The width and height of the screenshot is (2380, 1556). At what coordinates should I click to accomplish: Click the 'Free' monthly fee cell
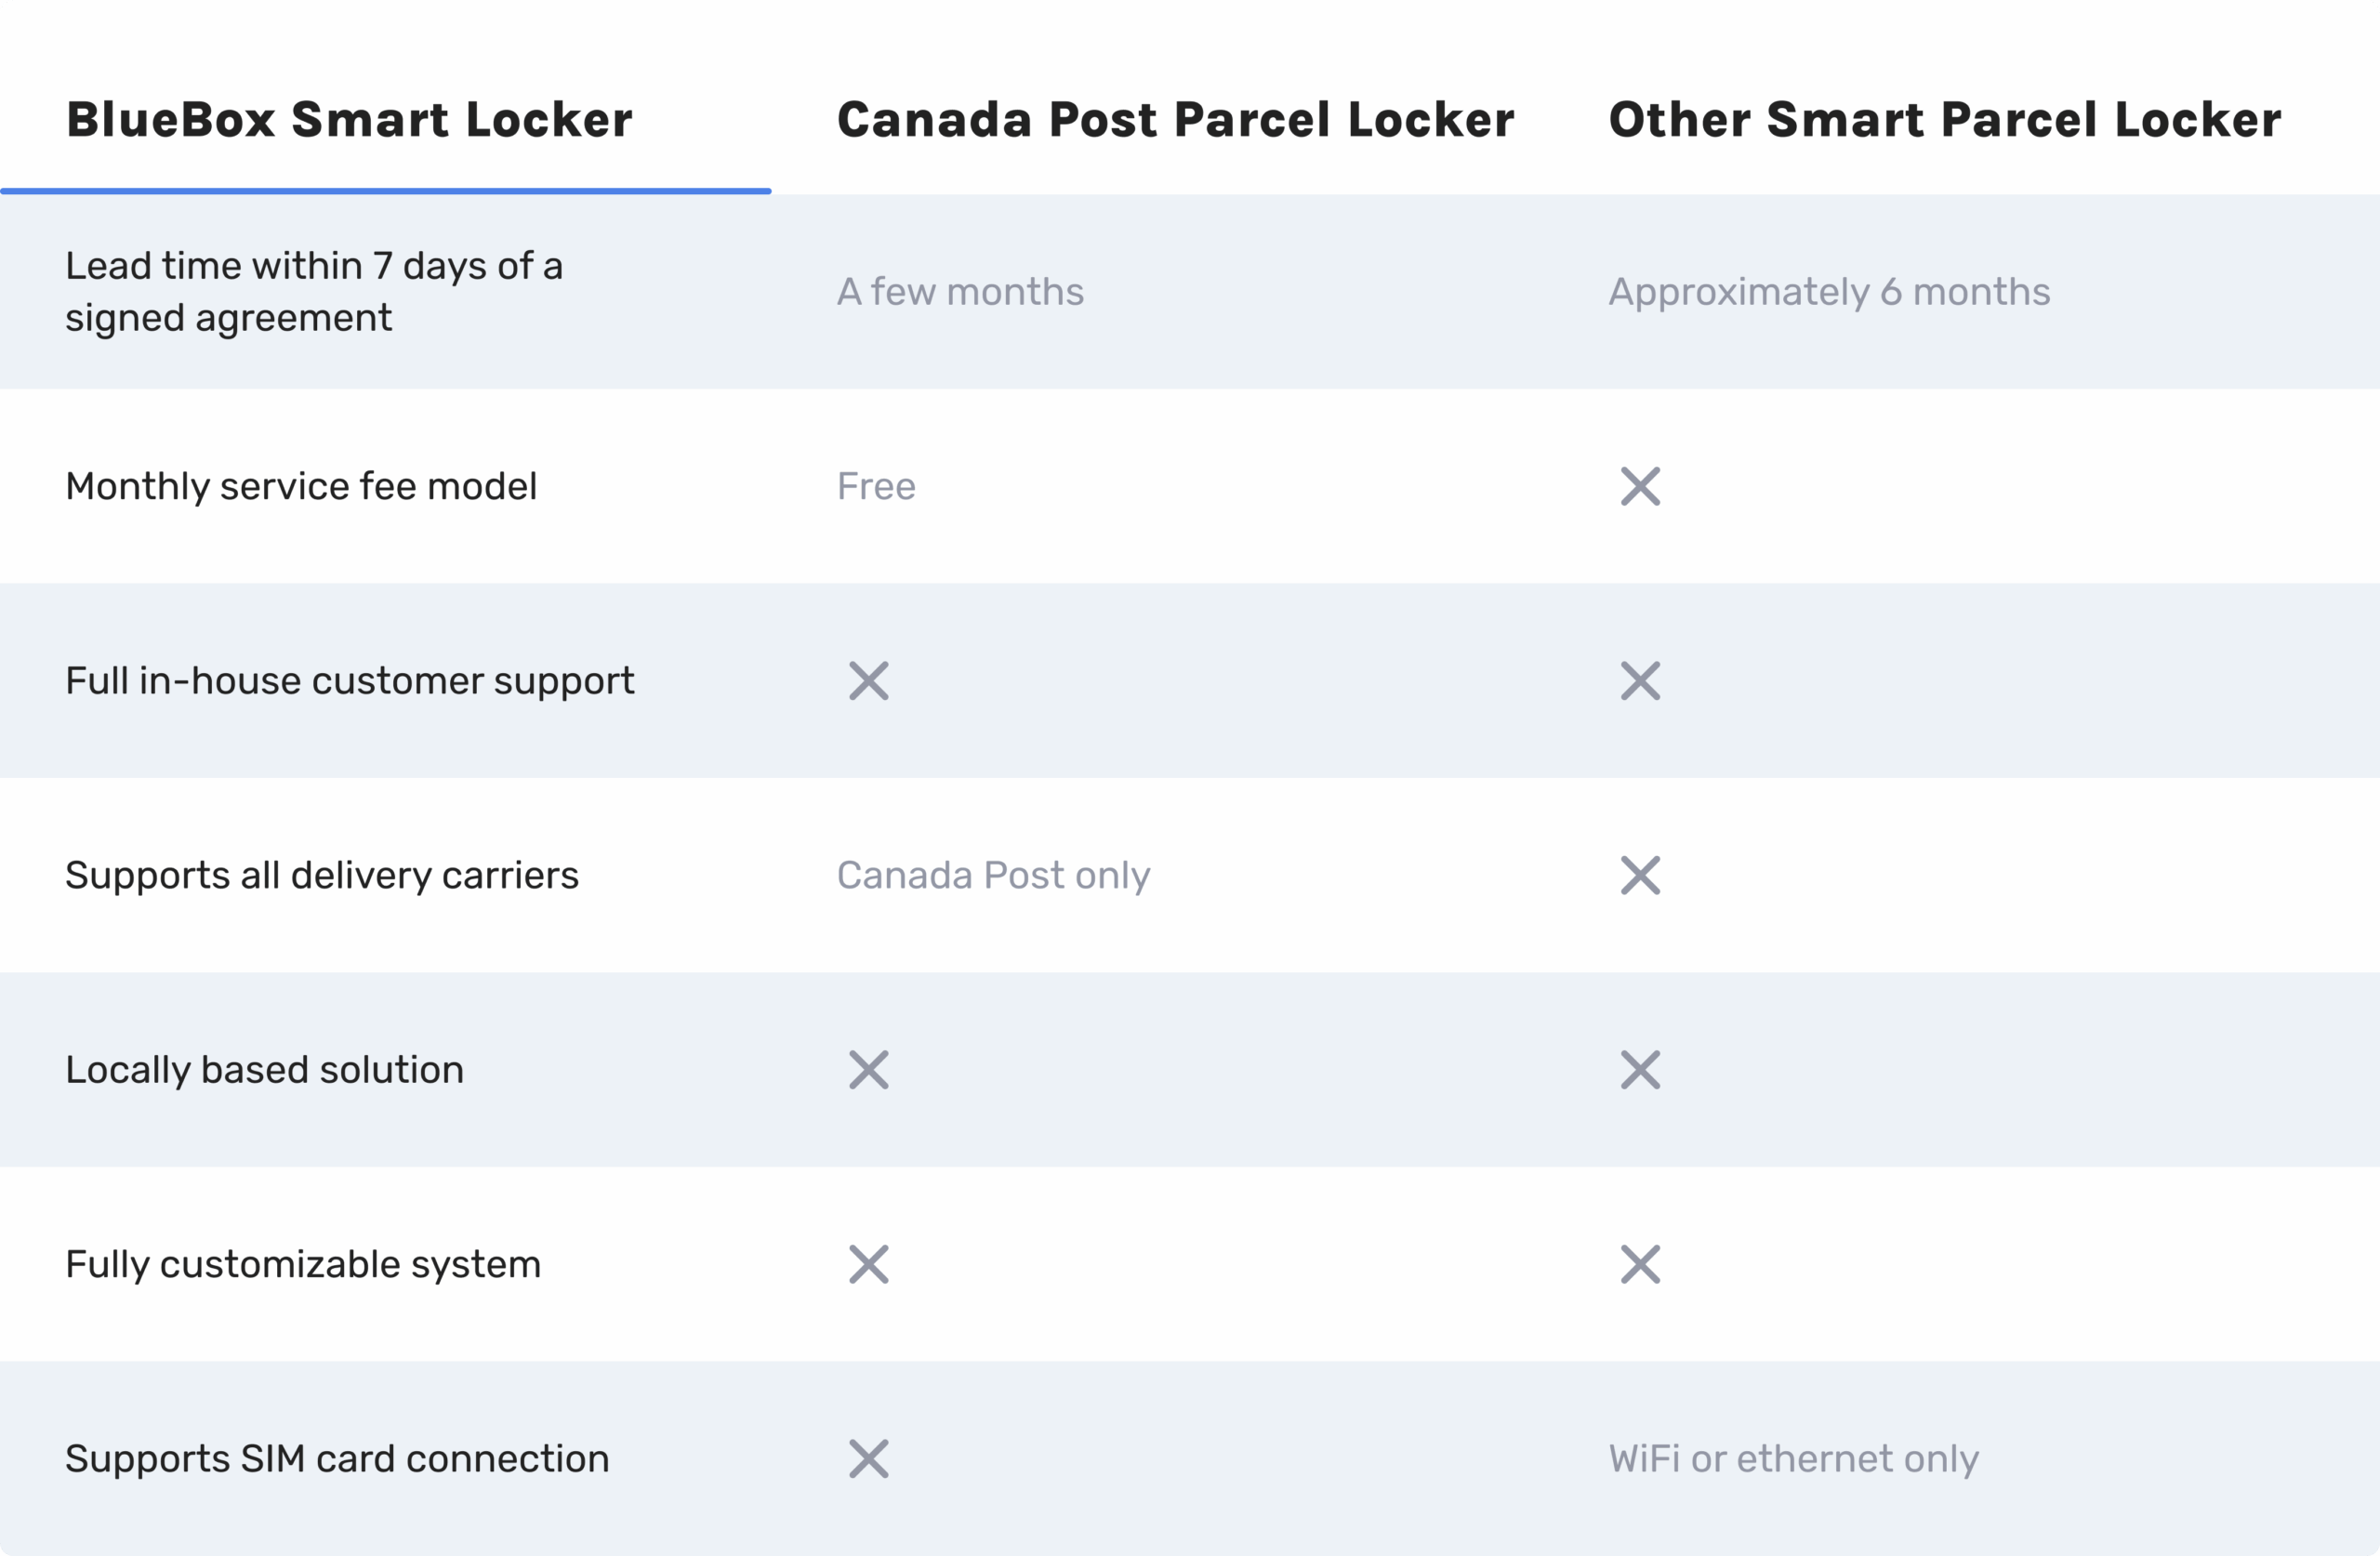point(876,486)
